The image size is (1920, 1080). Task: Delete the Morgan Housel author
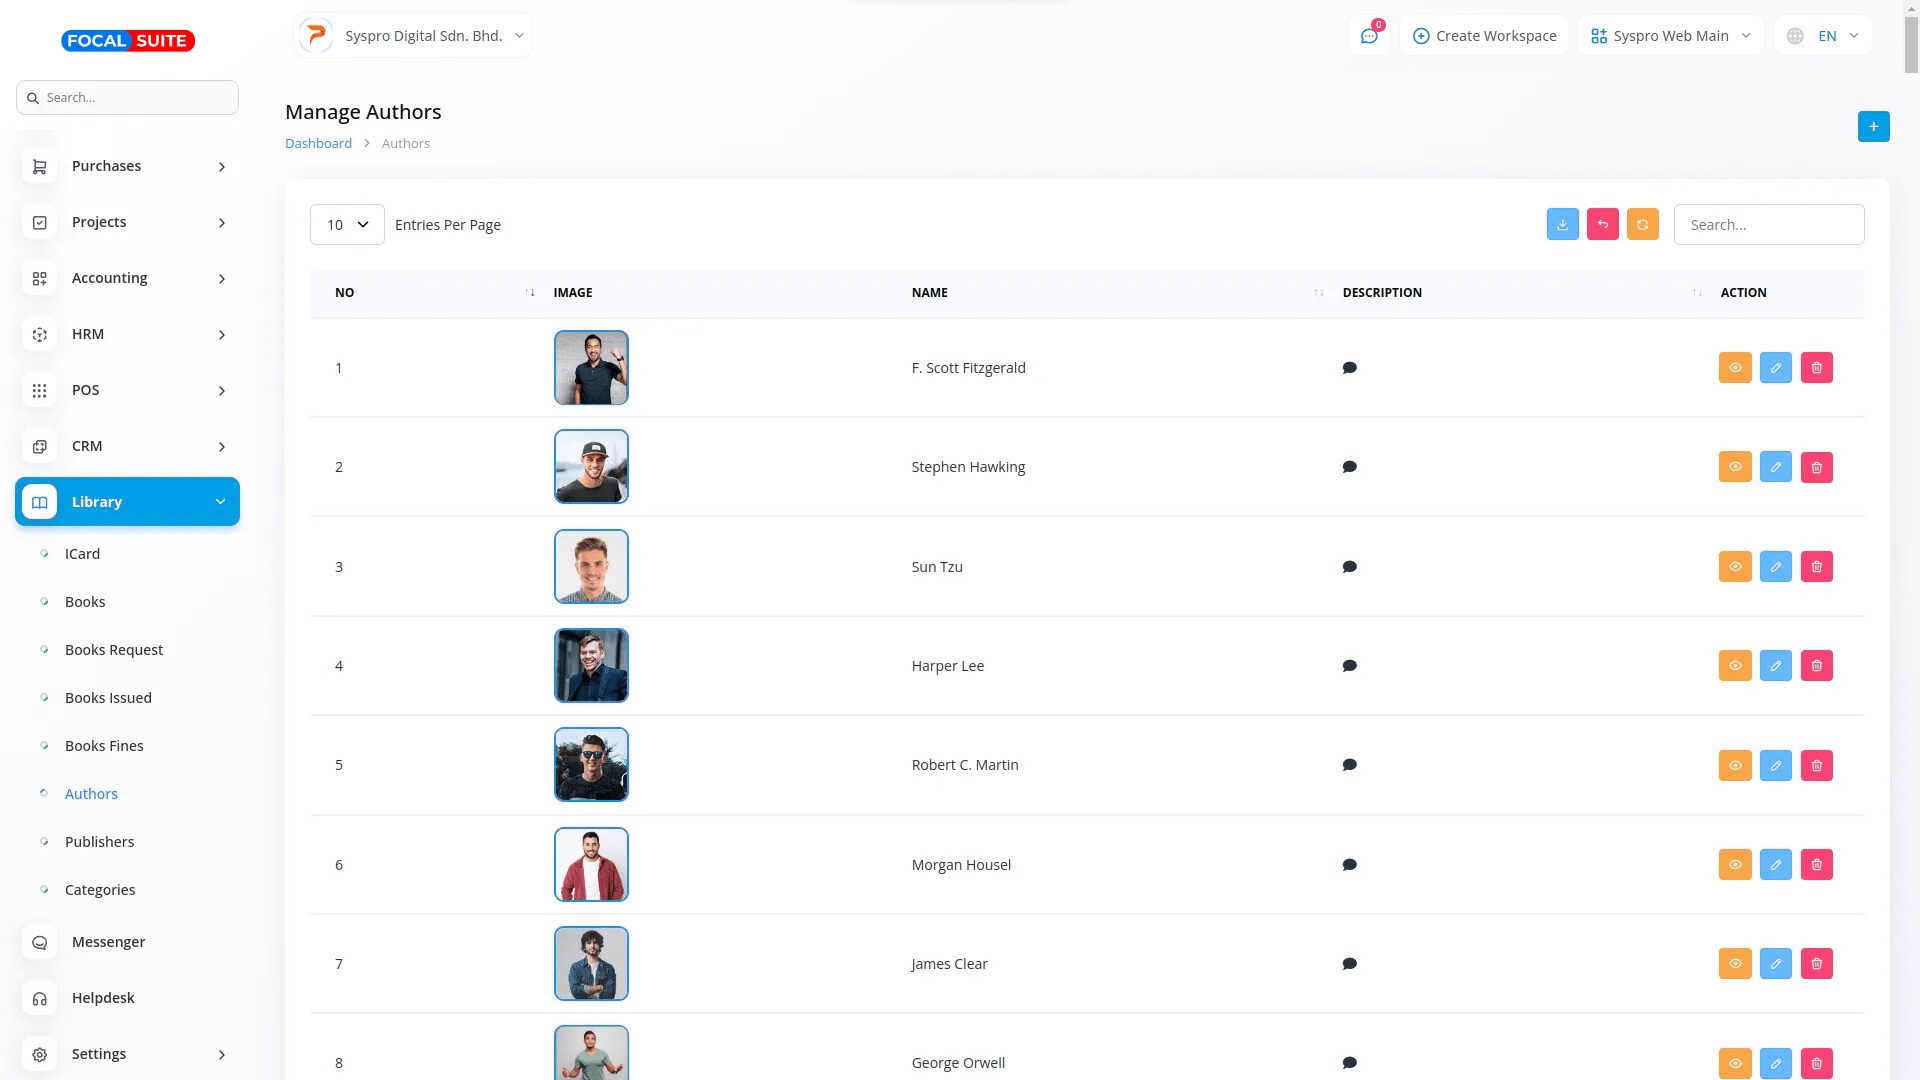click(1816, 865)
